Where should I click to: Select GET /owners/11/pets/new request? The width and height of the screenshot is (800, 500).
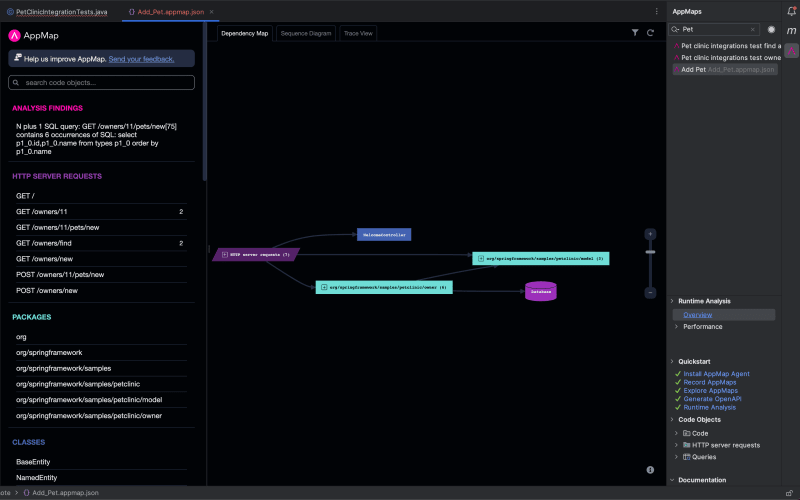[101, 228]
